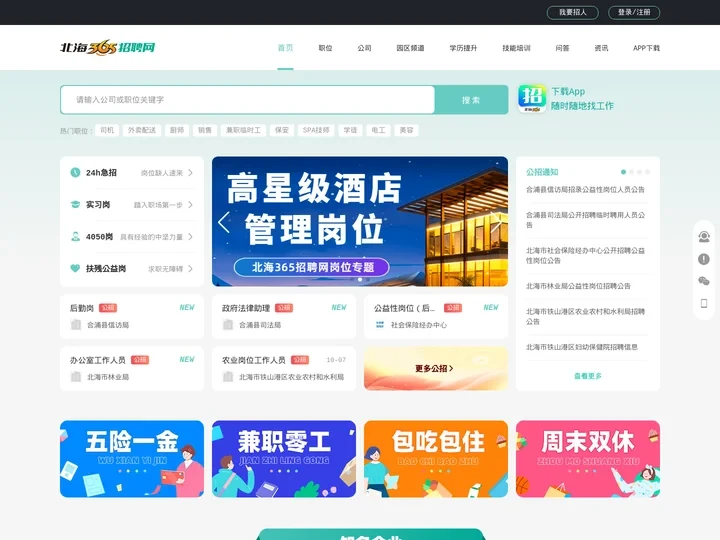This screenshot has width=720, height=540.
Task: Select the 学徒 hot job tag
Action: pyautogui.click(x=350, y=130)
